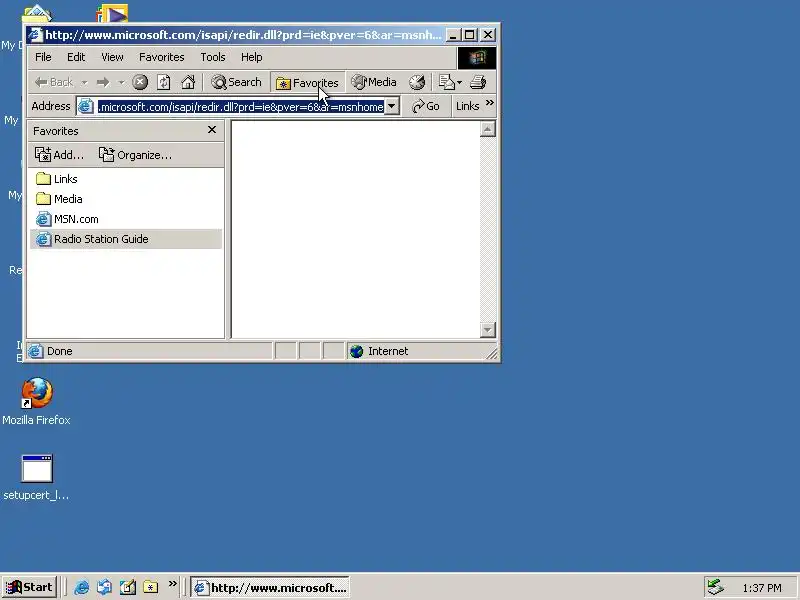This screenshot has height=600, width=800.
Task: Open the Search toolbar button
Action: click(x=237, y=82)
